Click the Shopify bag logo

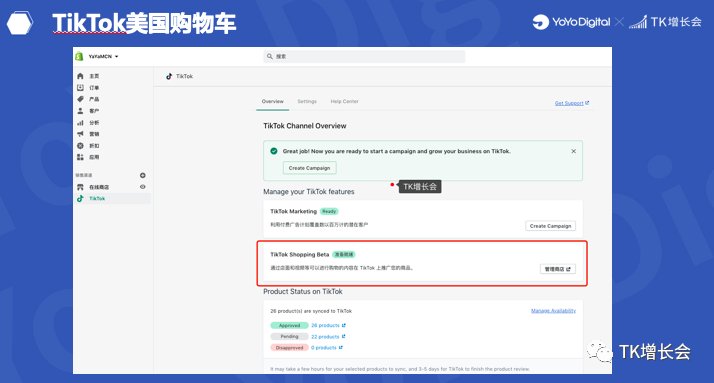point(79,56)
